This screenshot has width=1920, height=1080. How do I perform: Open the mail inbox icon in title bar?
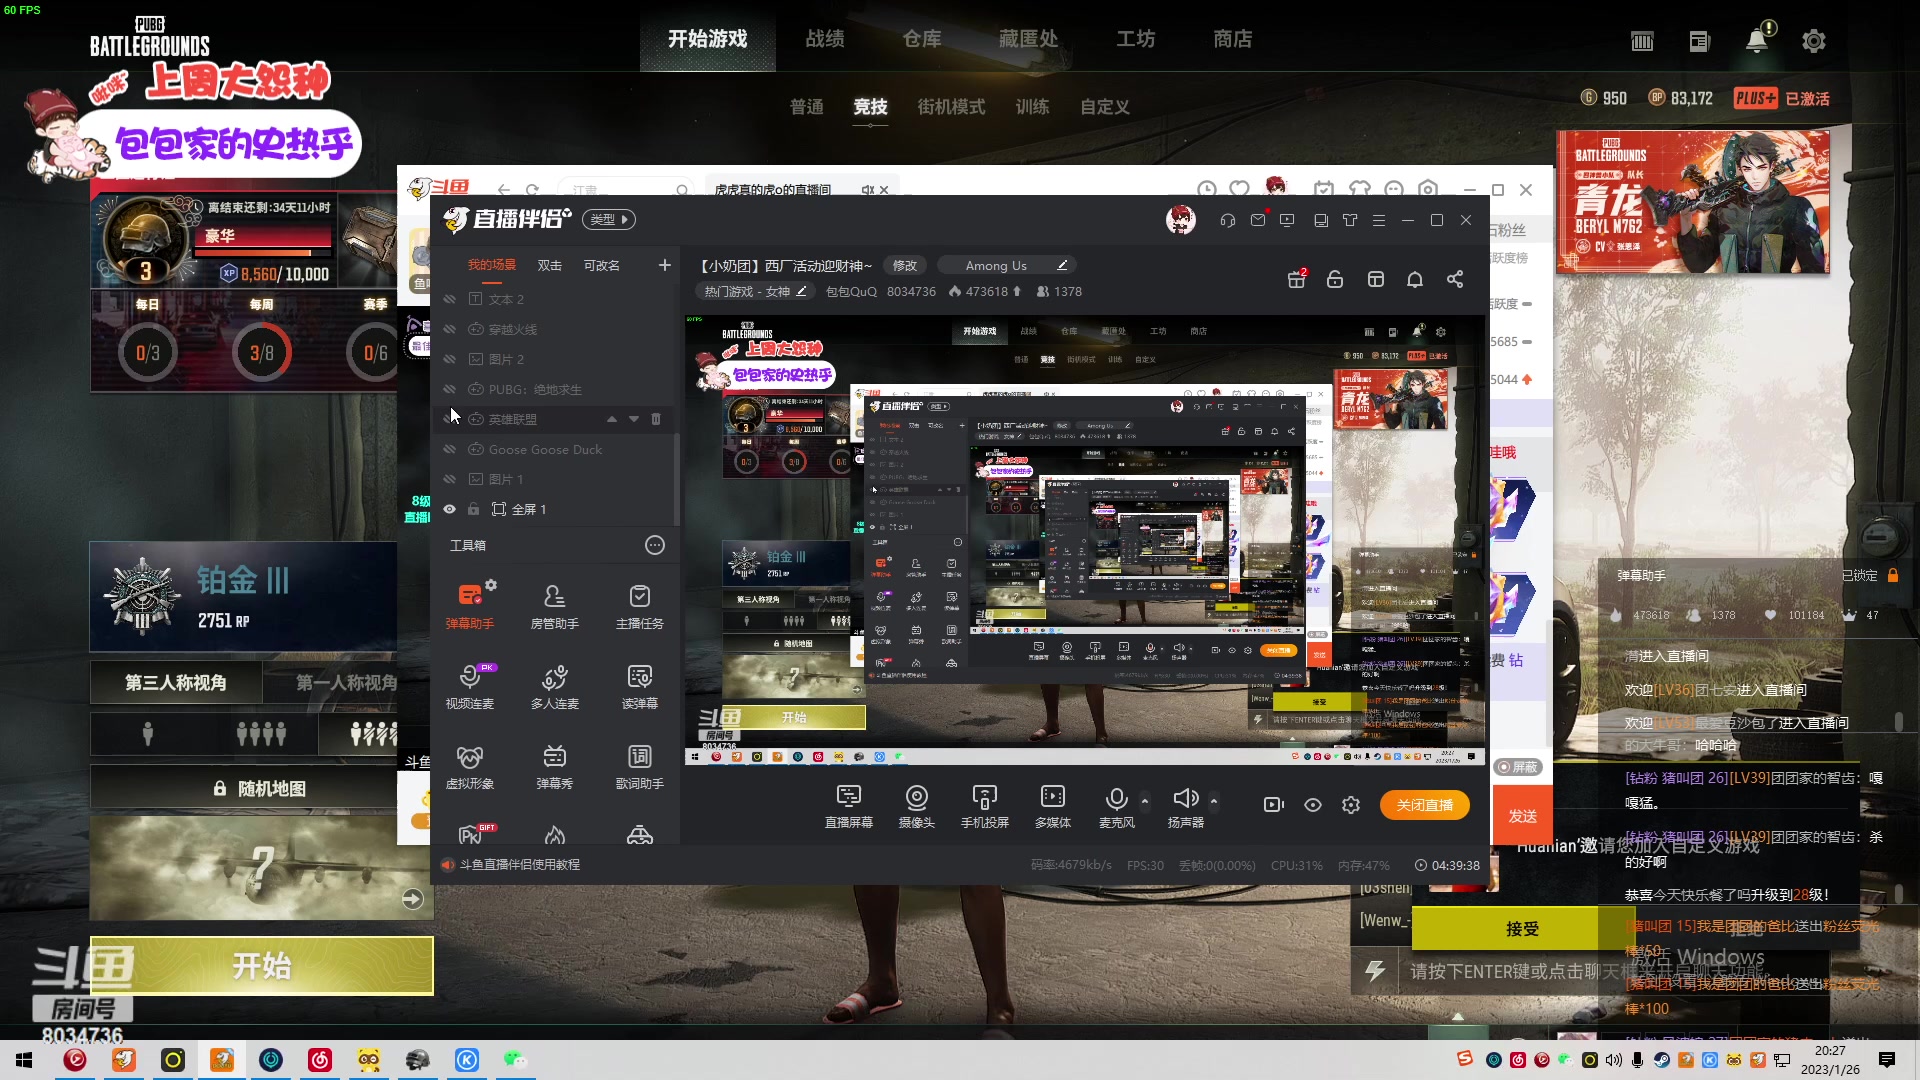pyautogui.click(x=1258, y=220)
